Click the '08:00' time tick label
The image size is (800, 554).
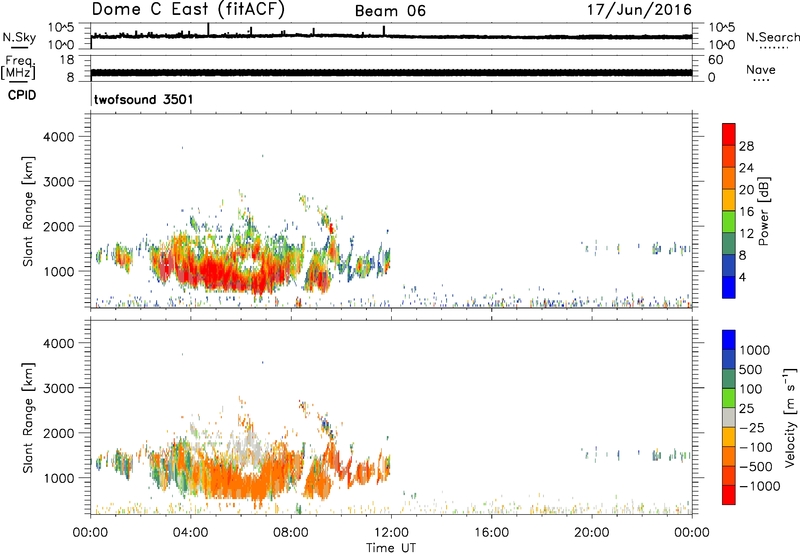[x=290, y=533]
